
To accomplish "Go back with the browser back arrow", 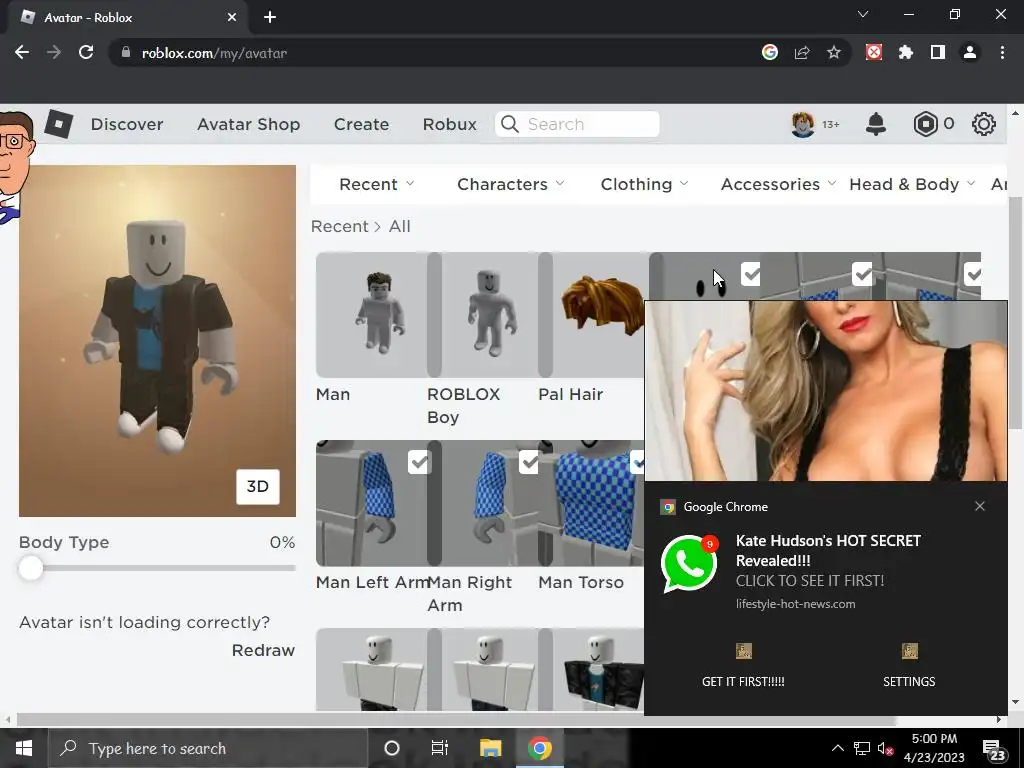I will pos(22,53).
